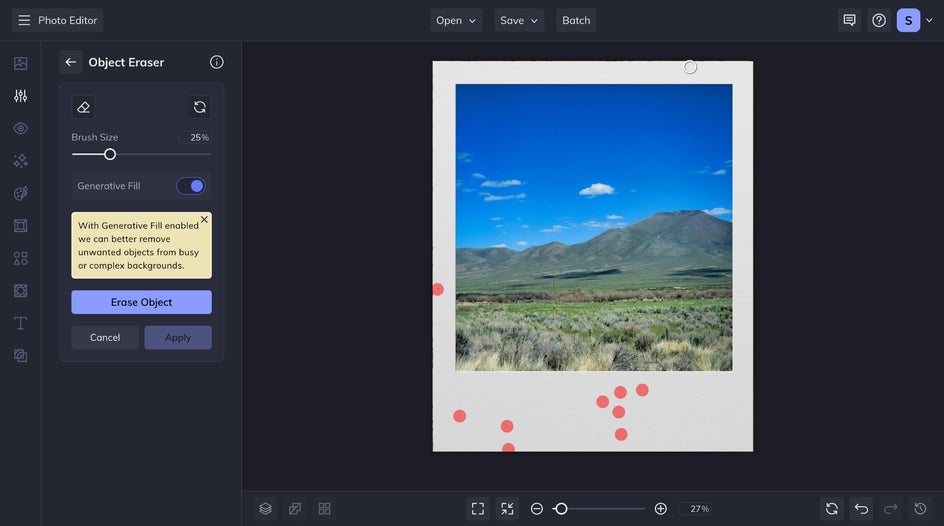This screenshot has height=526, width=944.
Task: Cancel the Object Eraser changes
Action: point(105,338)
